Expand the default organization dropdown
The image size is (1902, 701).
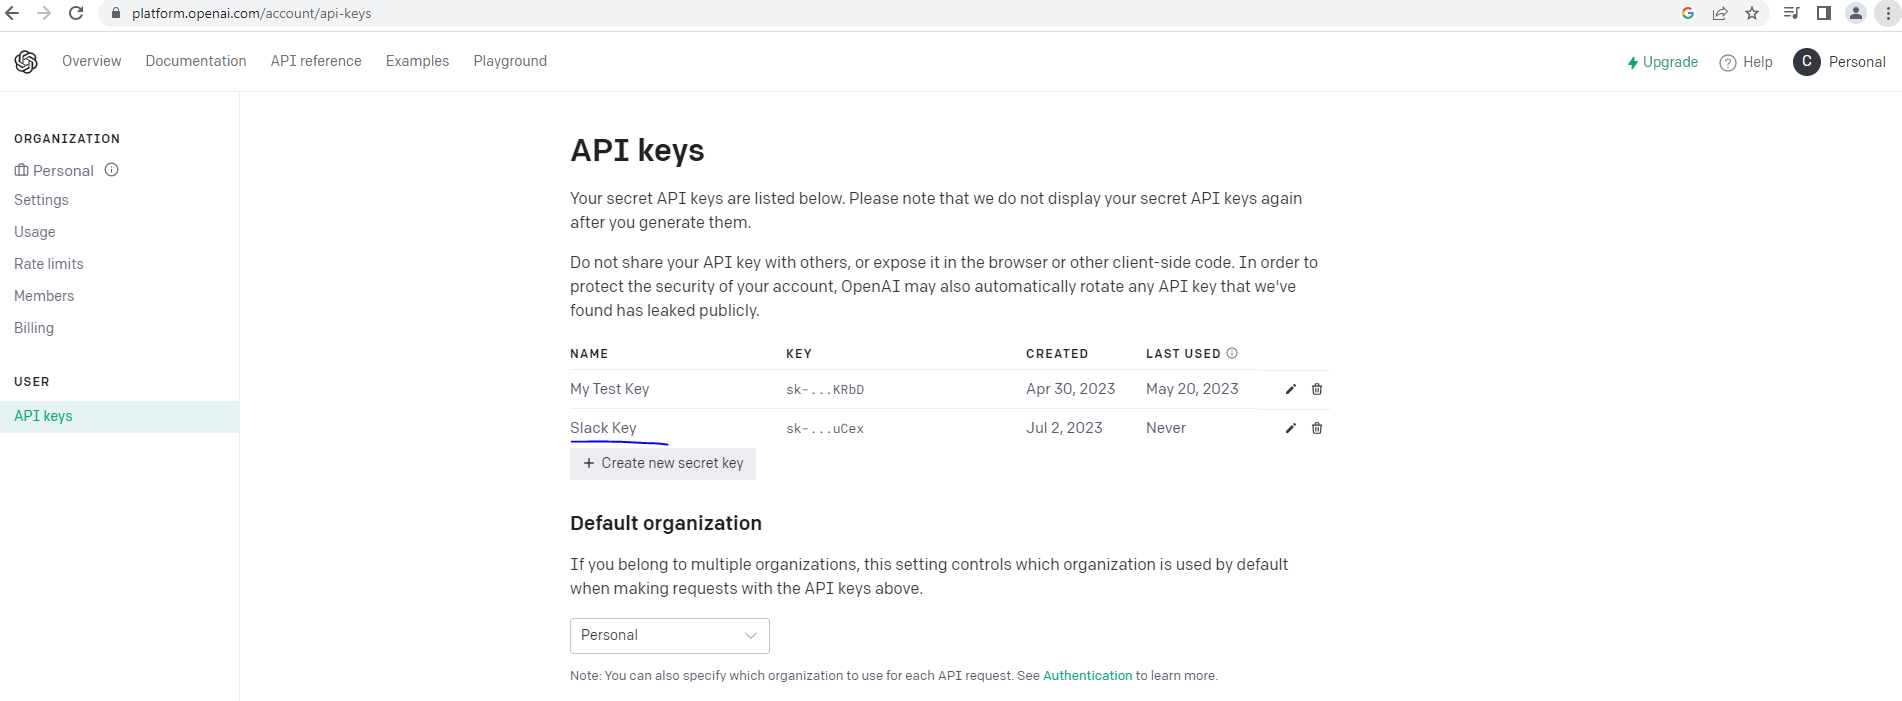point(669,635)
